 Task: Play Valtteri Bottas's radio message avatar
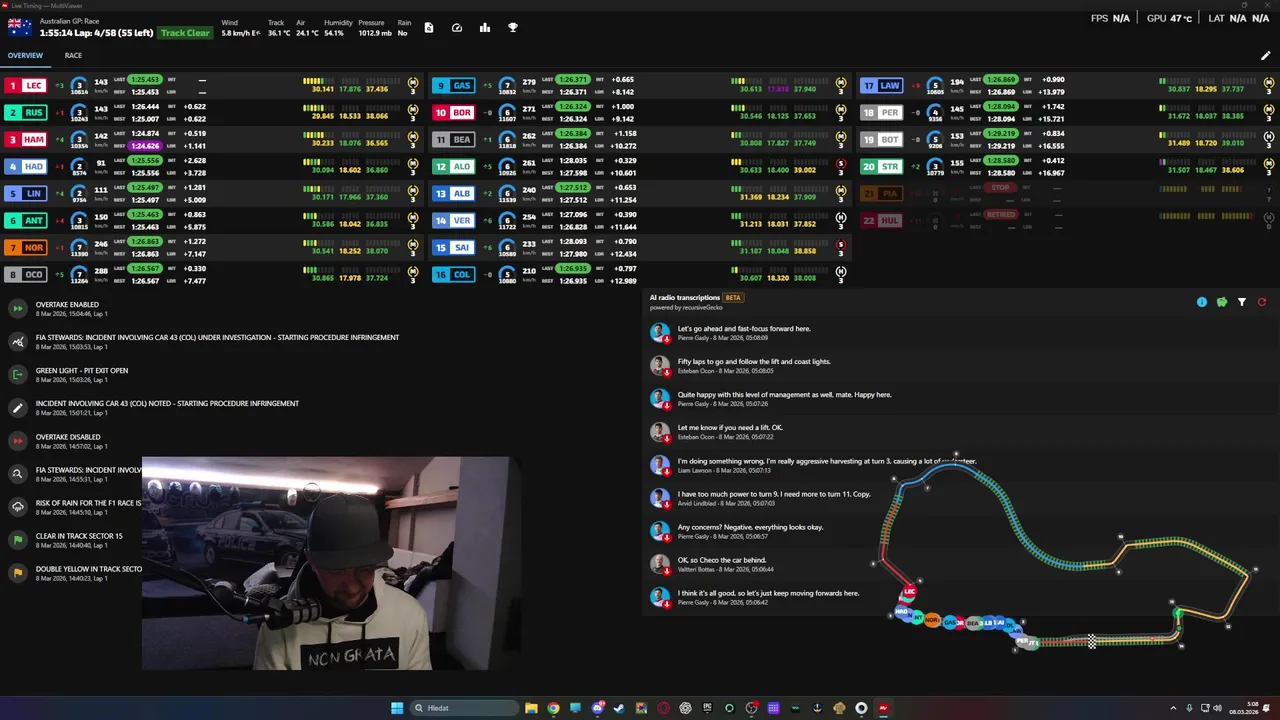[659, 563]
